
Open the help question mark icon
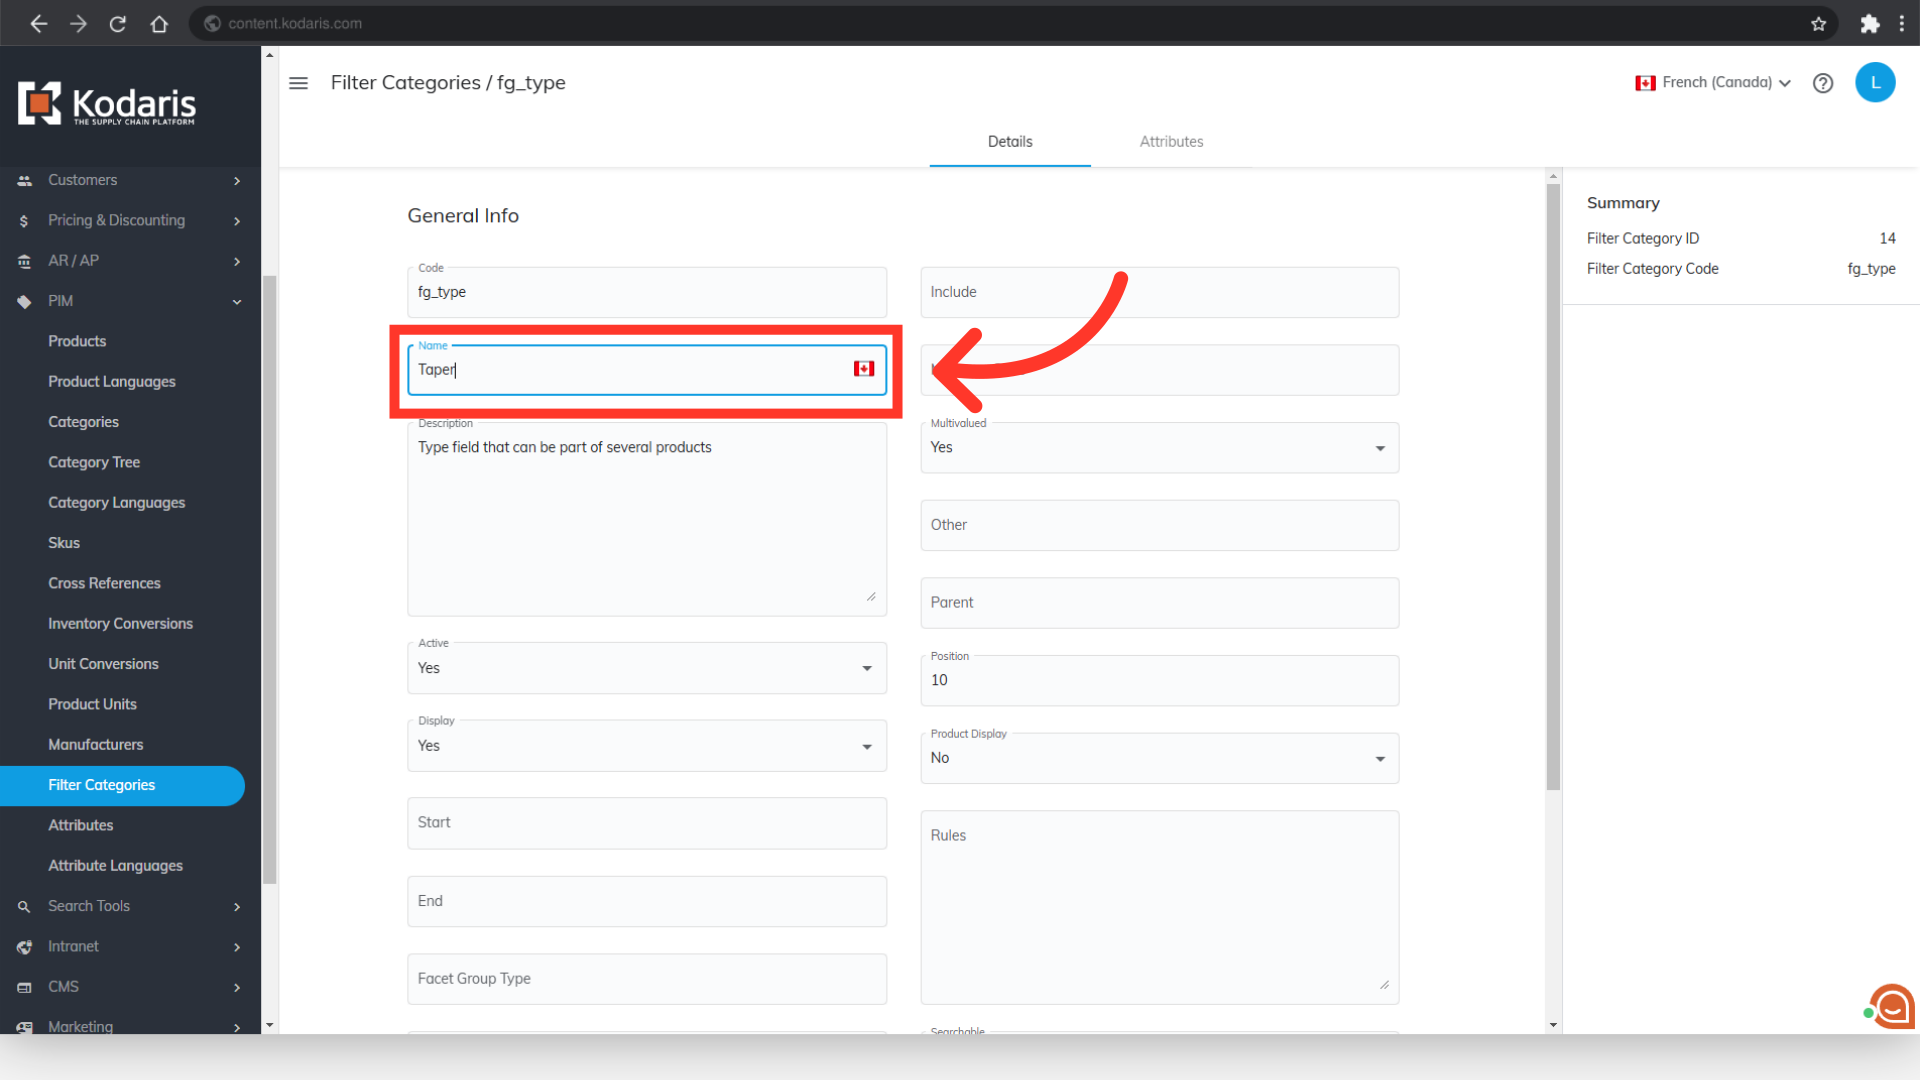(x=1823, y=83)
